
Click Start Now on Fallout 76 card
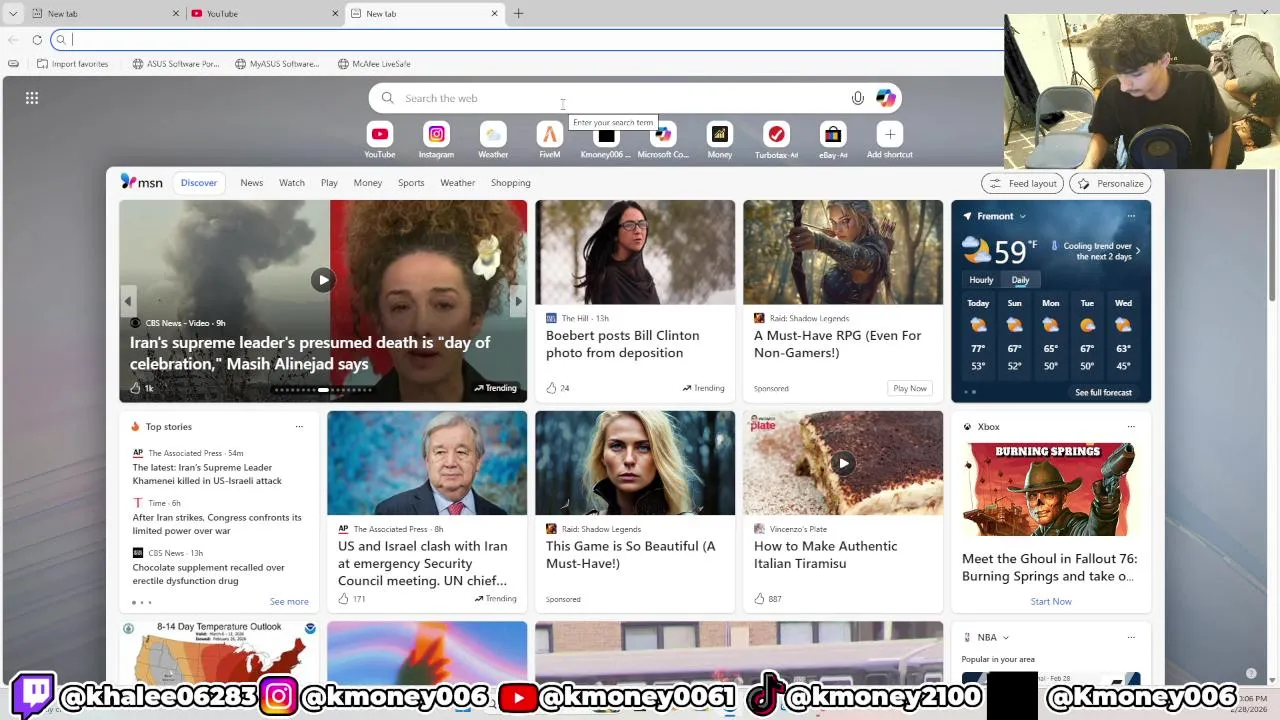[1051, 601]
